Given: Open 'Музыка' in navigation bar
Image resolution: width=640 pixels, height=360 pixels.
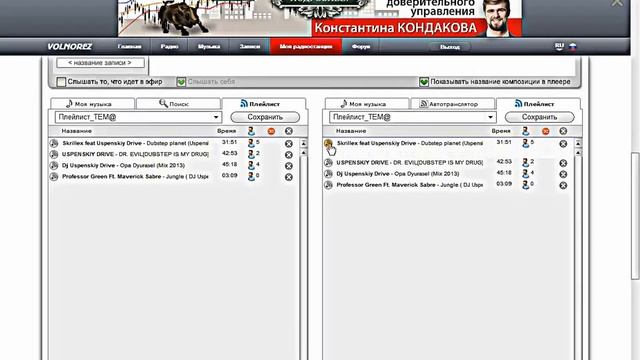Looking at the screenshot, I should [209, 47].
